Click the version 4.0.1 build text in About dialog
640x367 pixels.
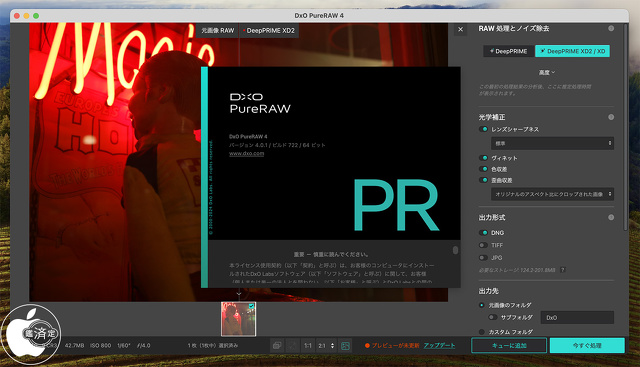coord(277,145)
